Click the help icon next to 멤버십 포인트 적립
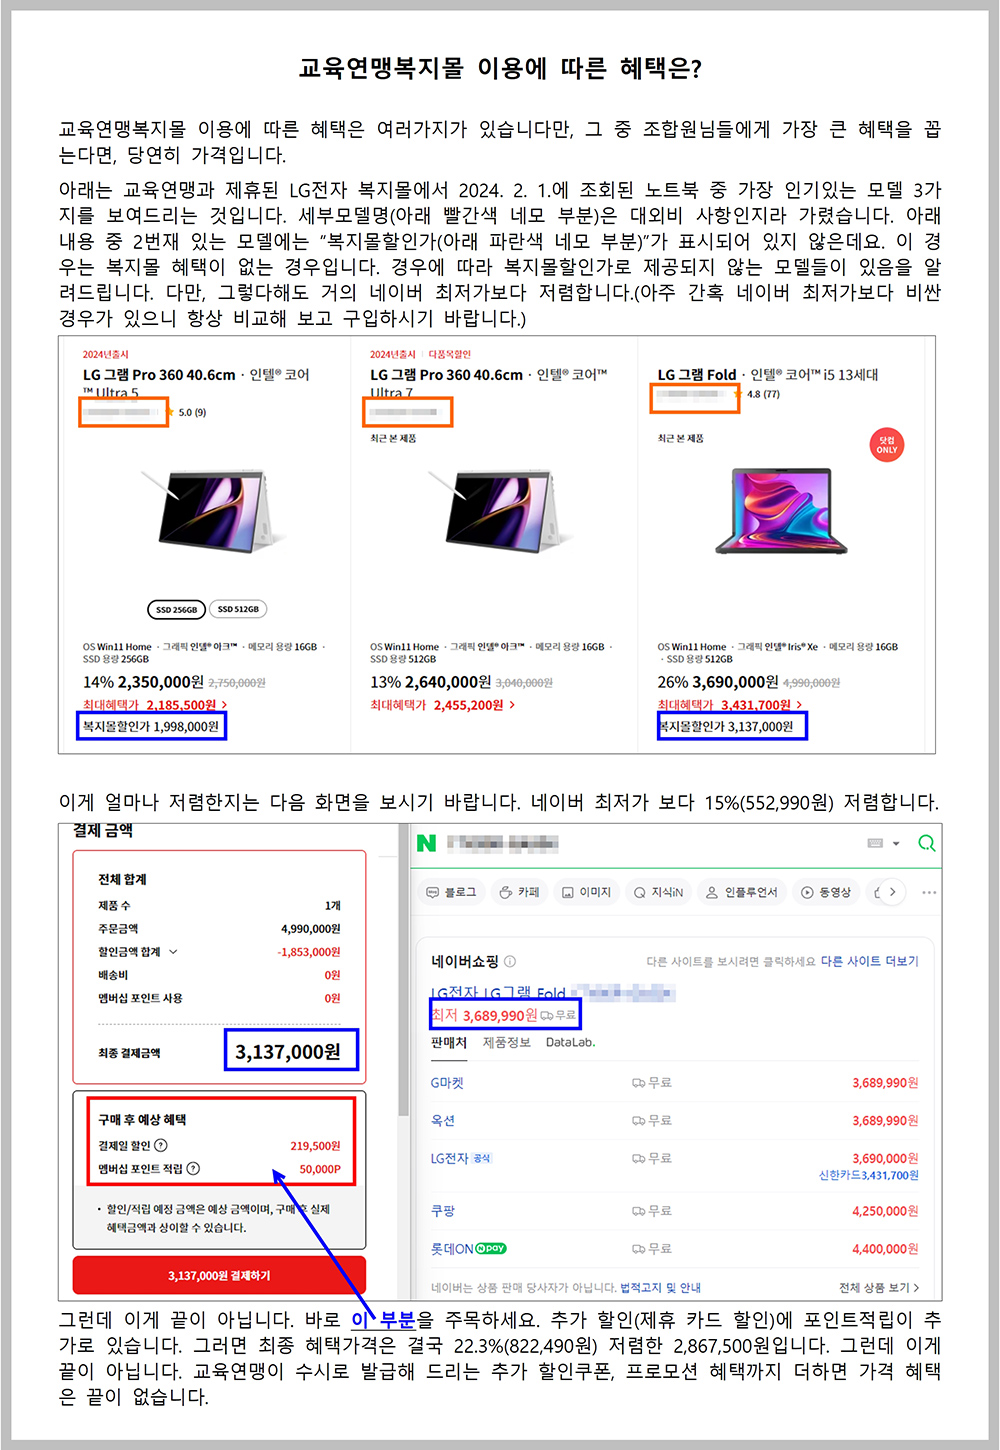The image size is (1000, 1450). click(193, 1169)
